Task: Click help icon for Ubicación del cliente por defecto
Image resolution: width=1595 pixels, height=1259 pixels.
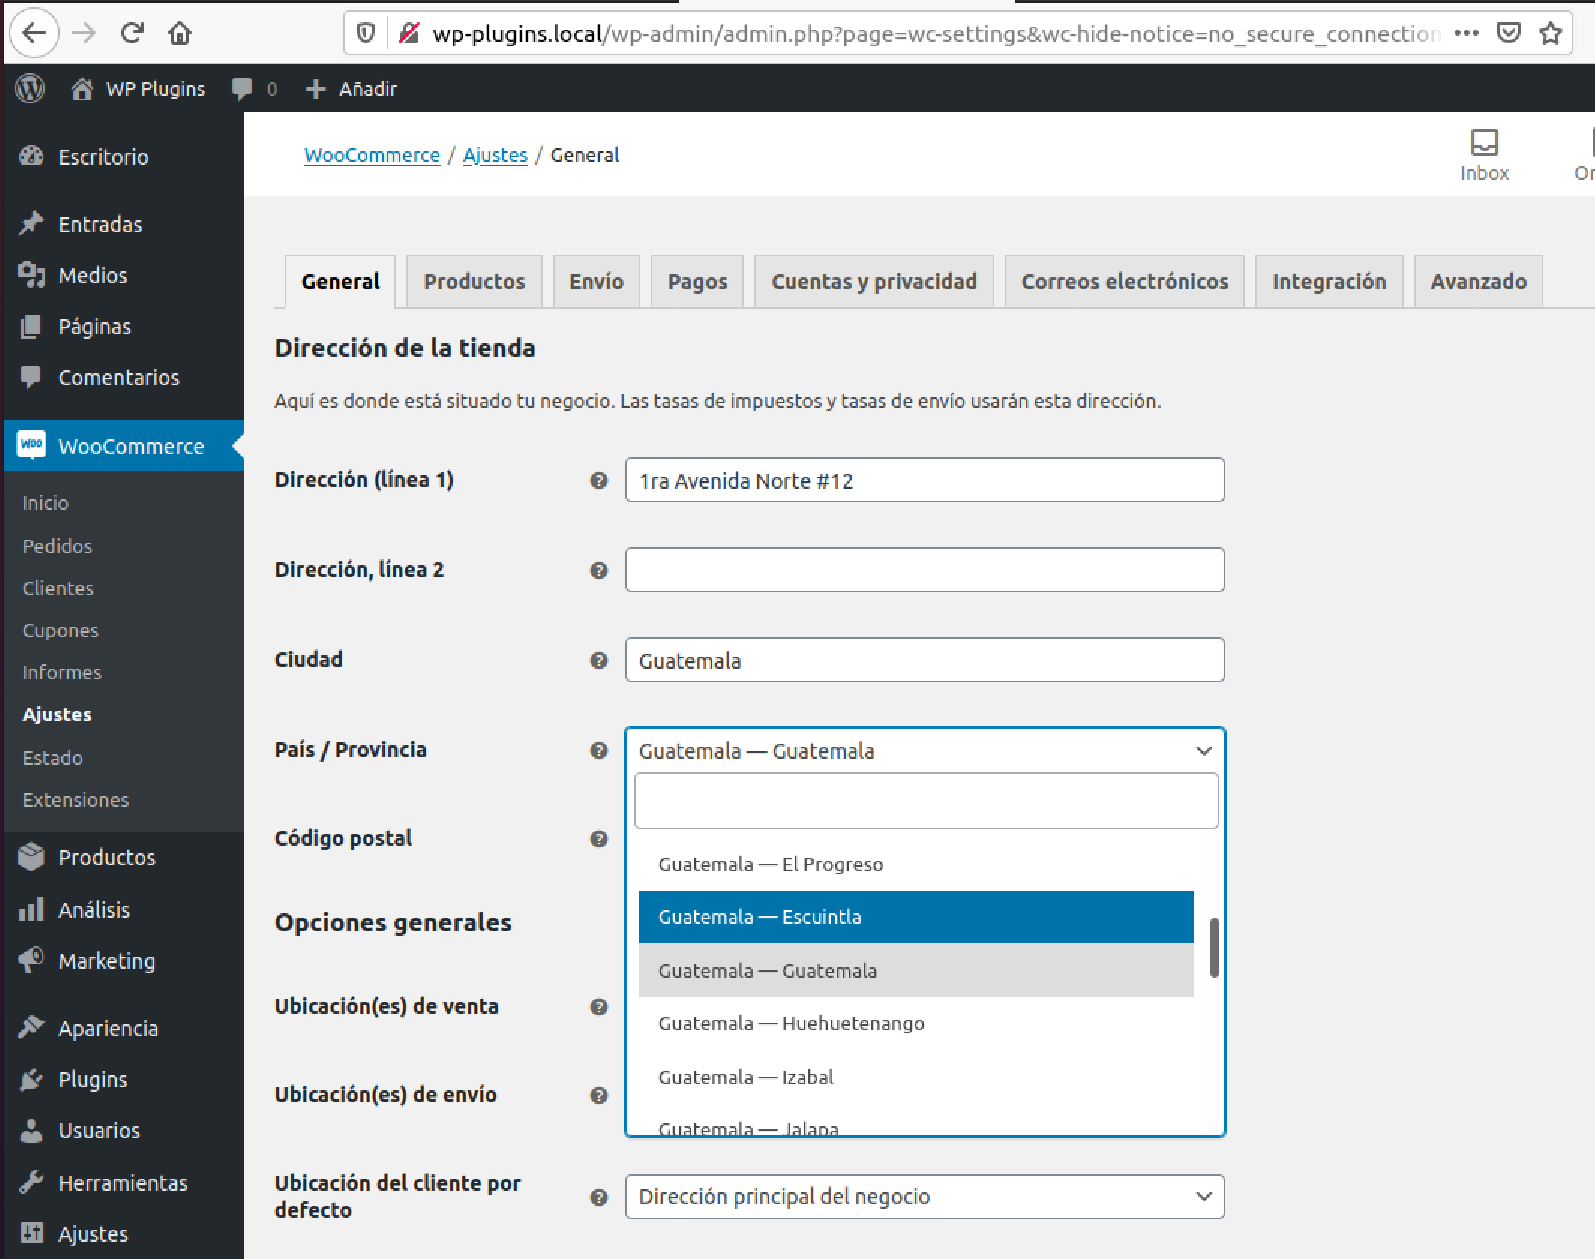Action: coord(599,1197)
